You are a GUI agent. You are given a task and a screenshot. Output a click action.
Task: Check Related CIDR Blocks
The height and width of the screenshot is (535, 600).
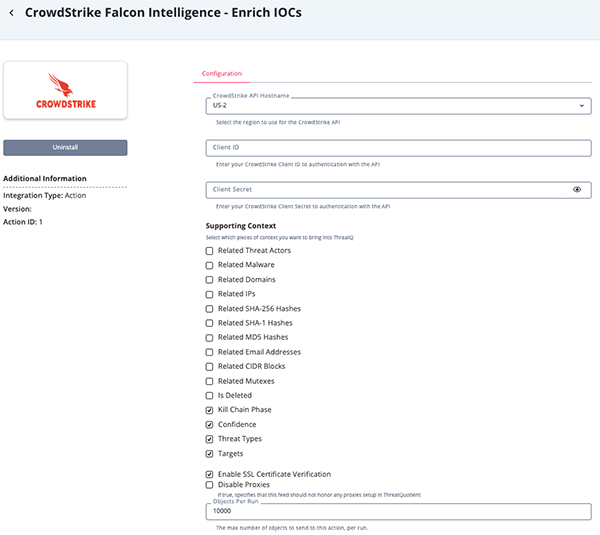[x=209, y=367]
